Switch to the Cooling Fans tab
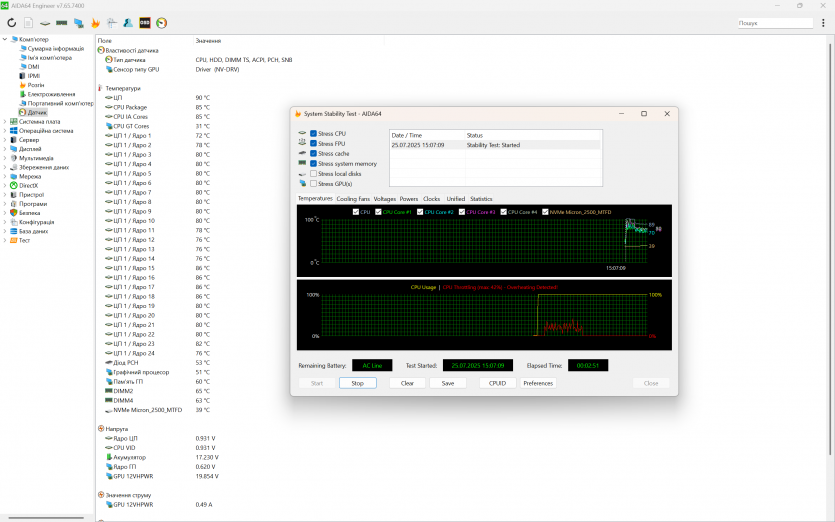The image size is (835, 522). 353,199
